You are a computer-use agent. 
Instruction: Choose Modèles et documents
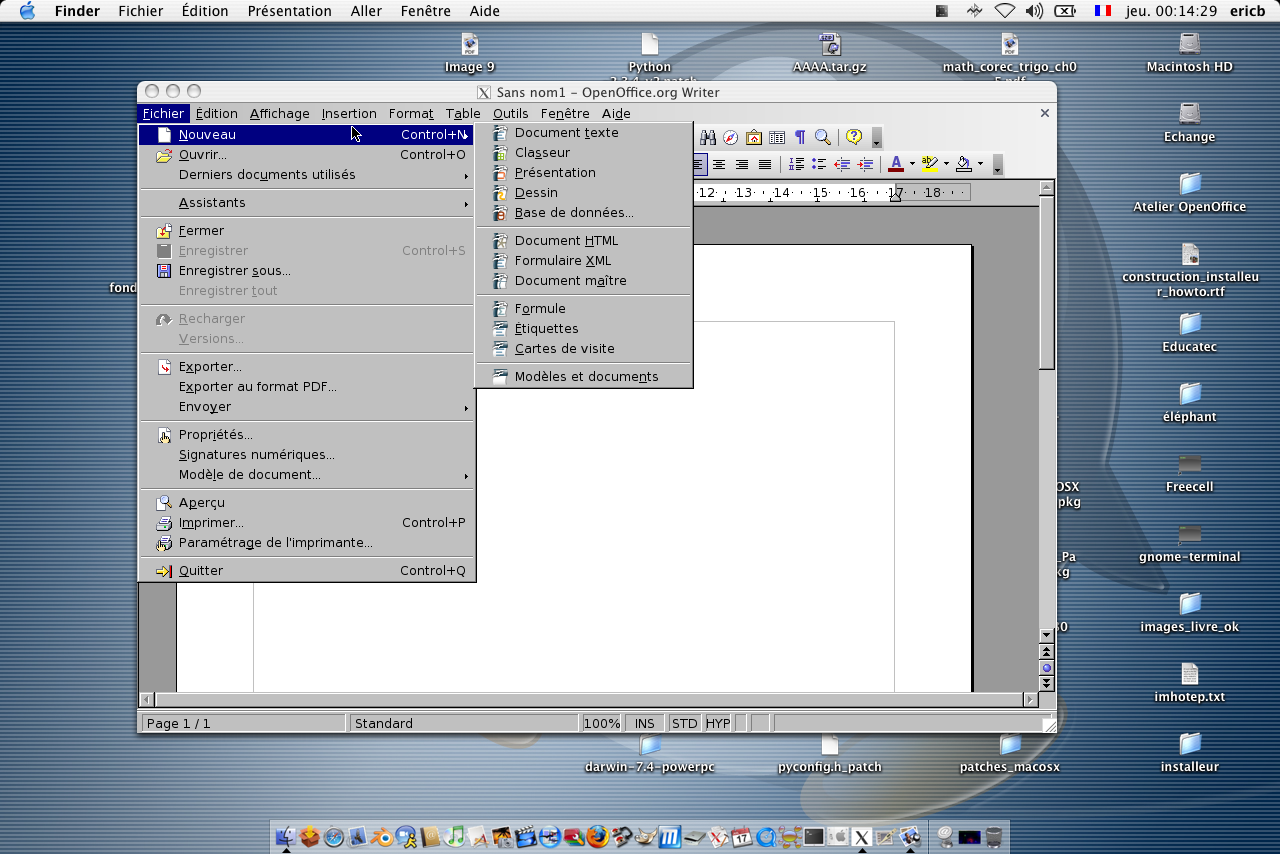coord(584,377)
